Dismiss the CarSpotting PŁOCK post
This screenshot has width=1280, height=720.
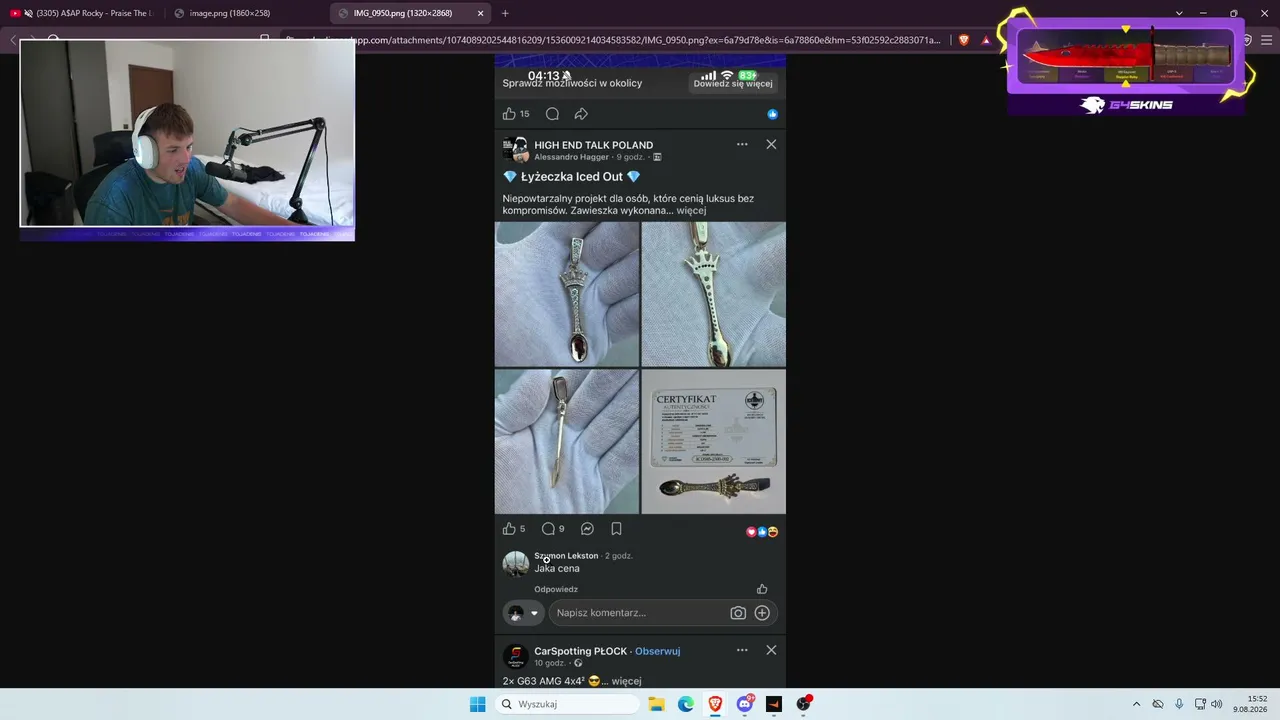tap(771, 650)
